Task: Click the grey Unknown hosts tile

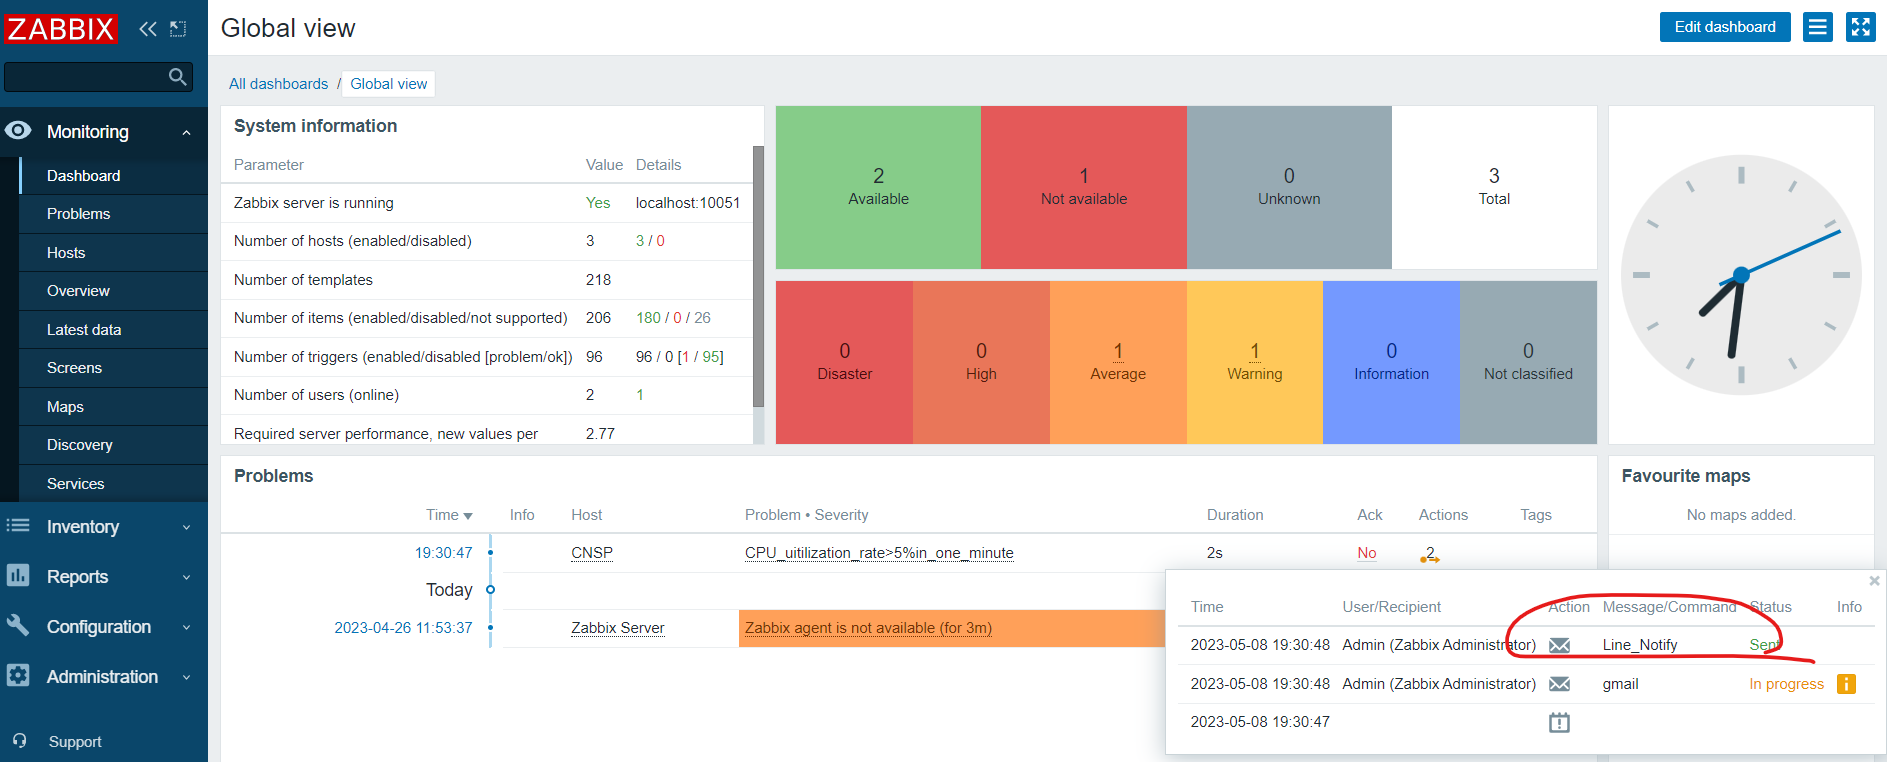Action: [1289, 187]
